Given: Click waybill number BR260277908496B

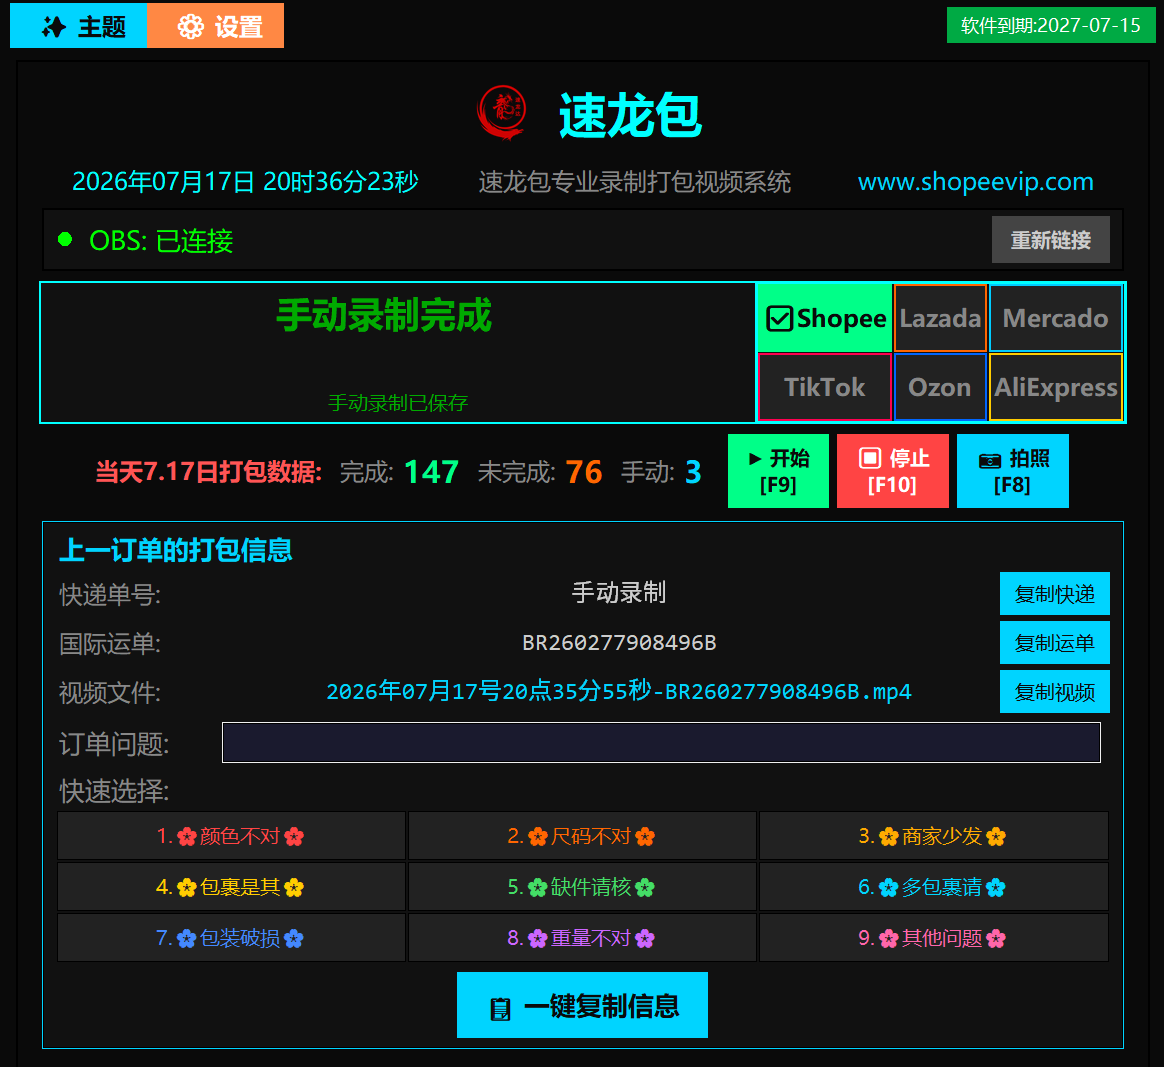Looking at the screenshot, I should tap(619, 642).
